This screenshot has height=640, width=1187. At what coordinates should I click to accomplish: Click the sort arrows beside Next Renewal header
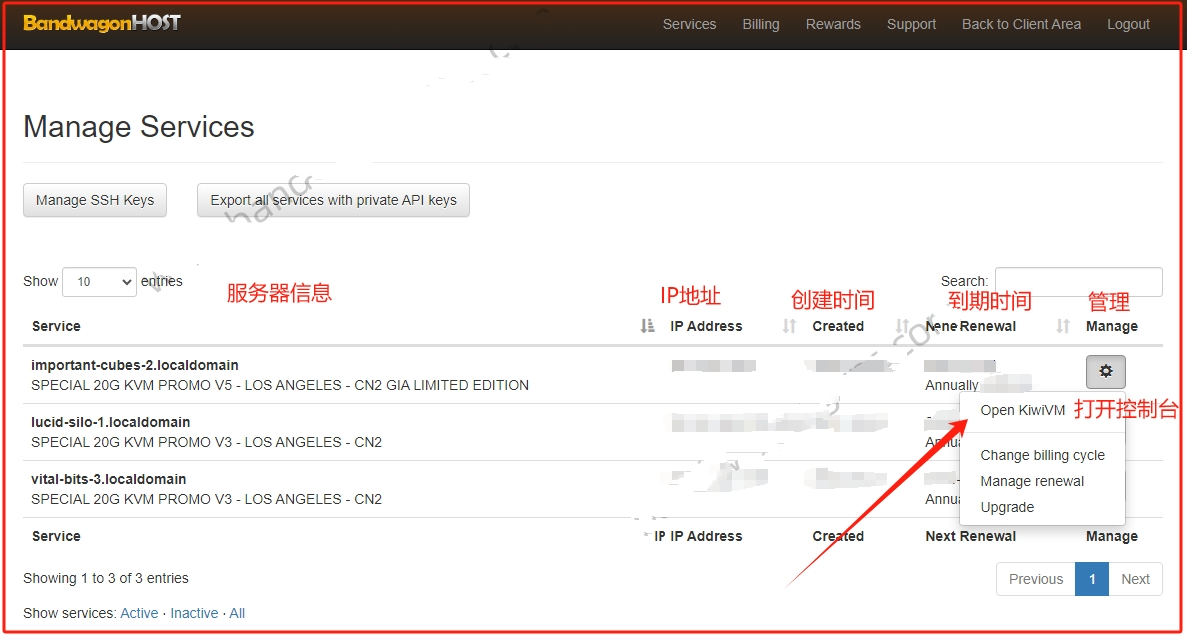tap(1063, 326)
